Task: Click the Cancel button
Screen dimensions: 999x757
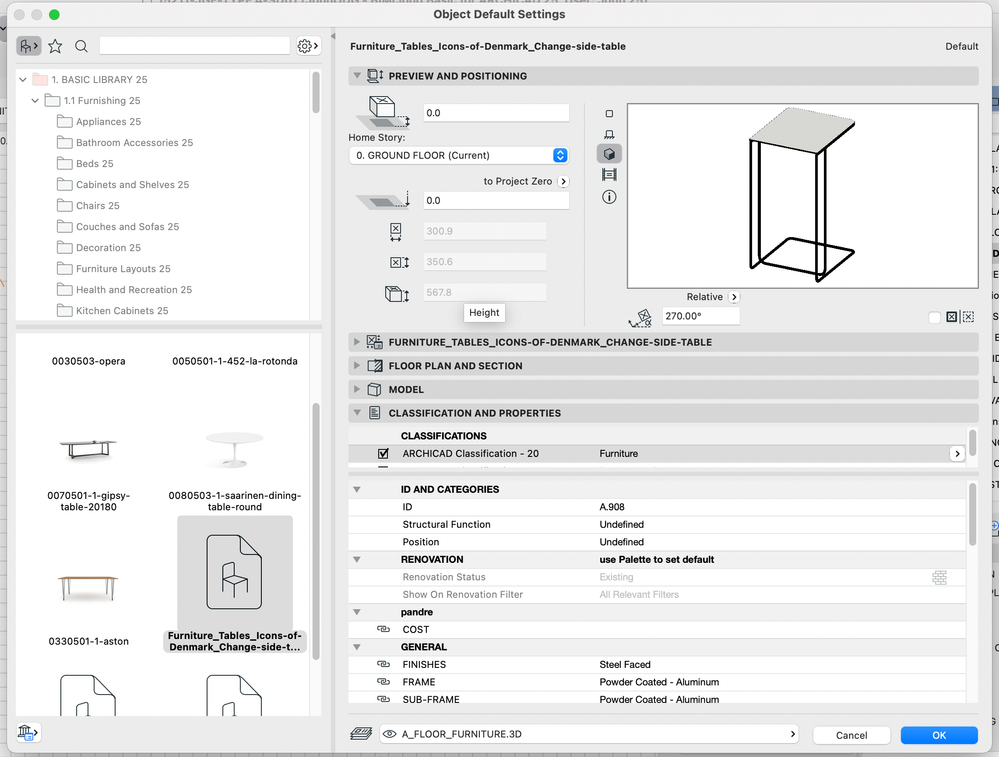Action: [x=851, y=735]
